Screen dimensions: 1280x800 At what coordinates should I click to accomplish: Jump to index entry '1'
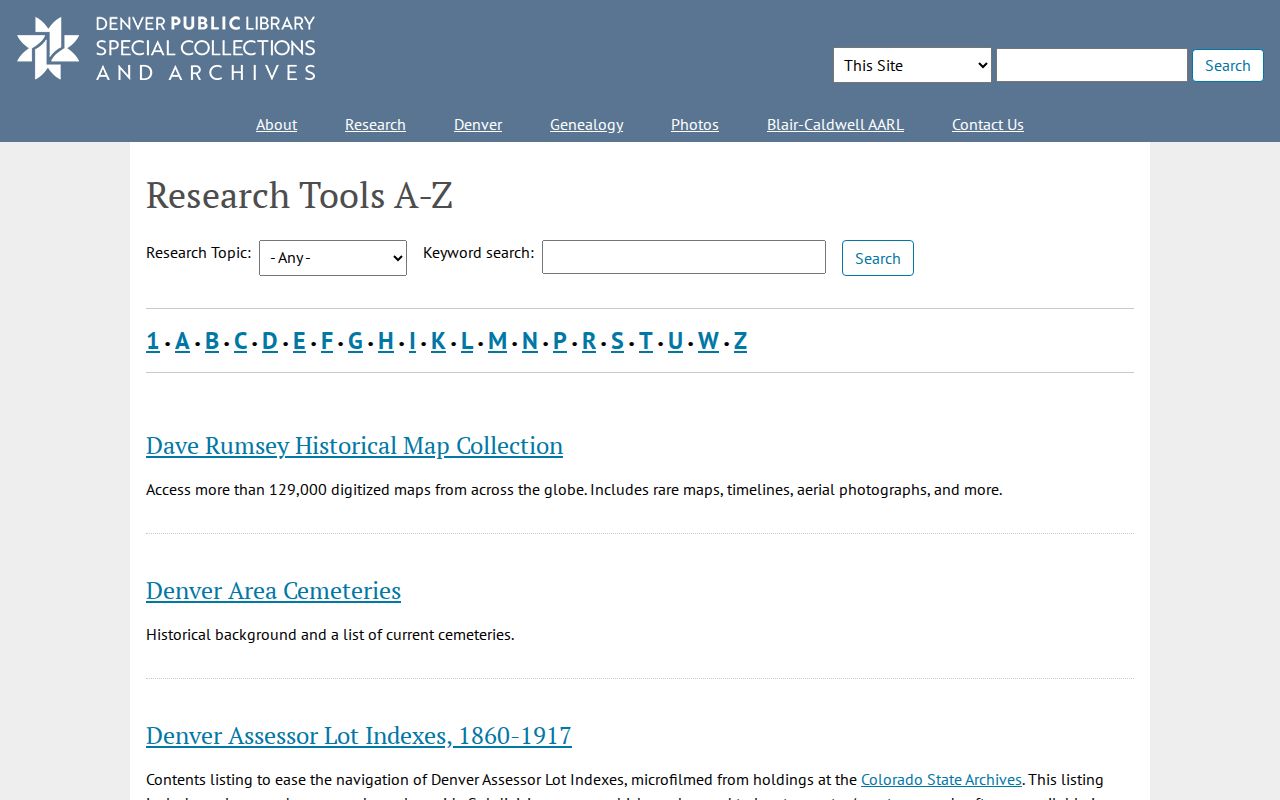click(x=153, y=341)
